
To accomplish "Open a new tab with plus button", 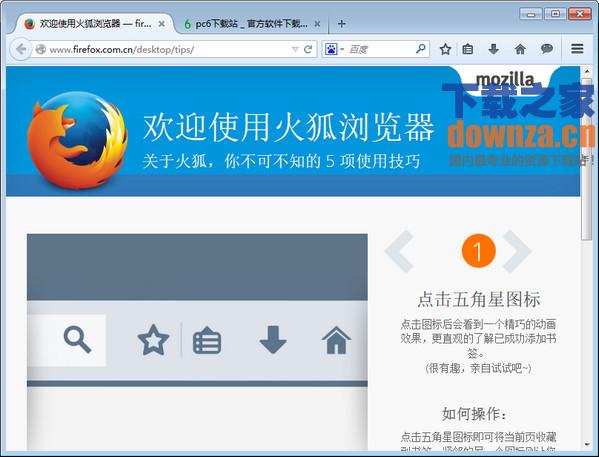I will (x=342, y=24).
